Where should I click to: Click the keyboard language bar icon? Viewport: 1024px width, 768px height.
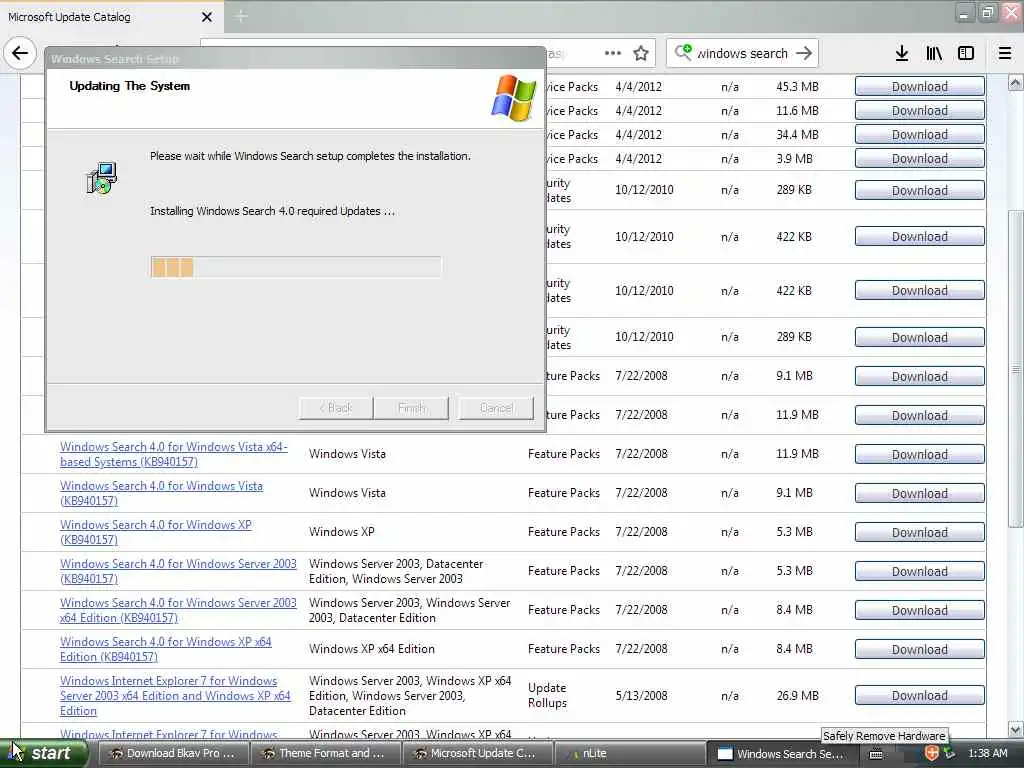(x=876, y=754)
